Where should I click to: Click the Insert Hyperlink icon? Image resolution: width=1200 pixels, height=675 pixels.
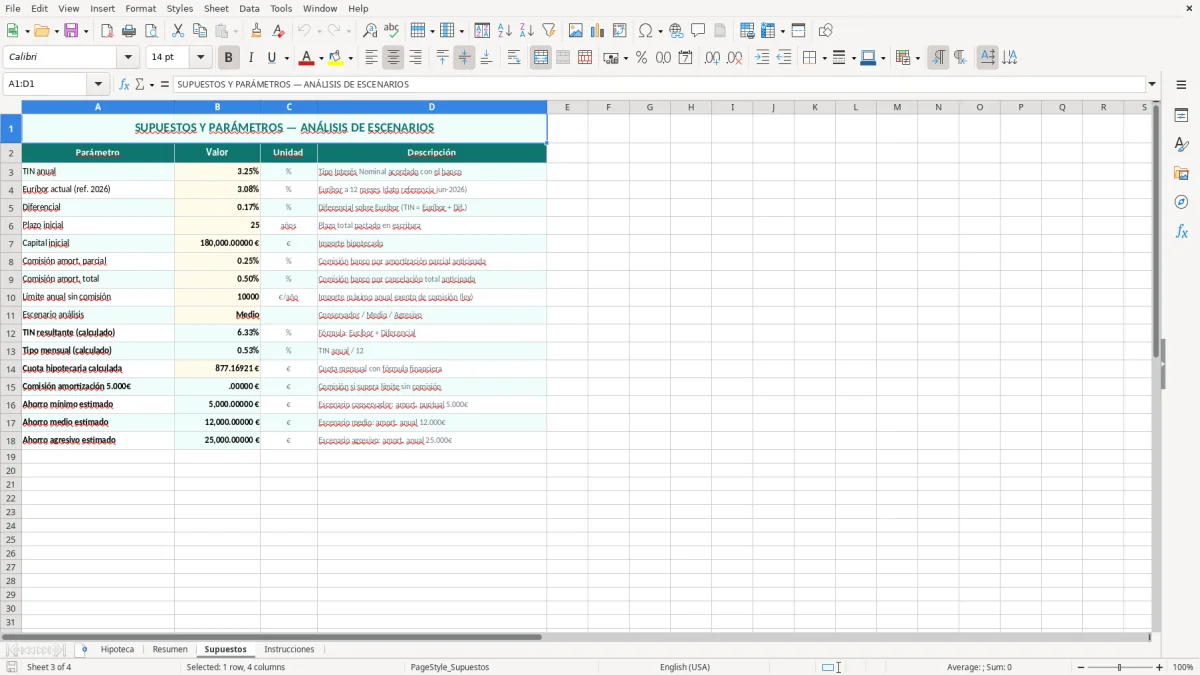[x=677, y=31]
